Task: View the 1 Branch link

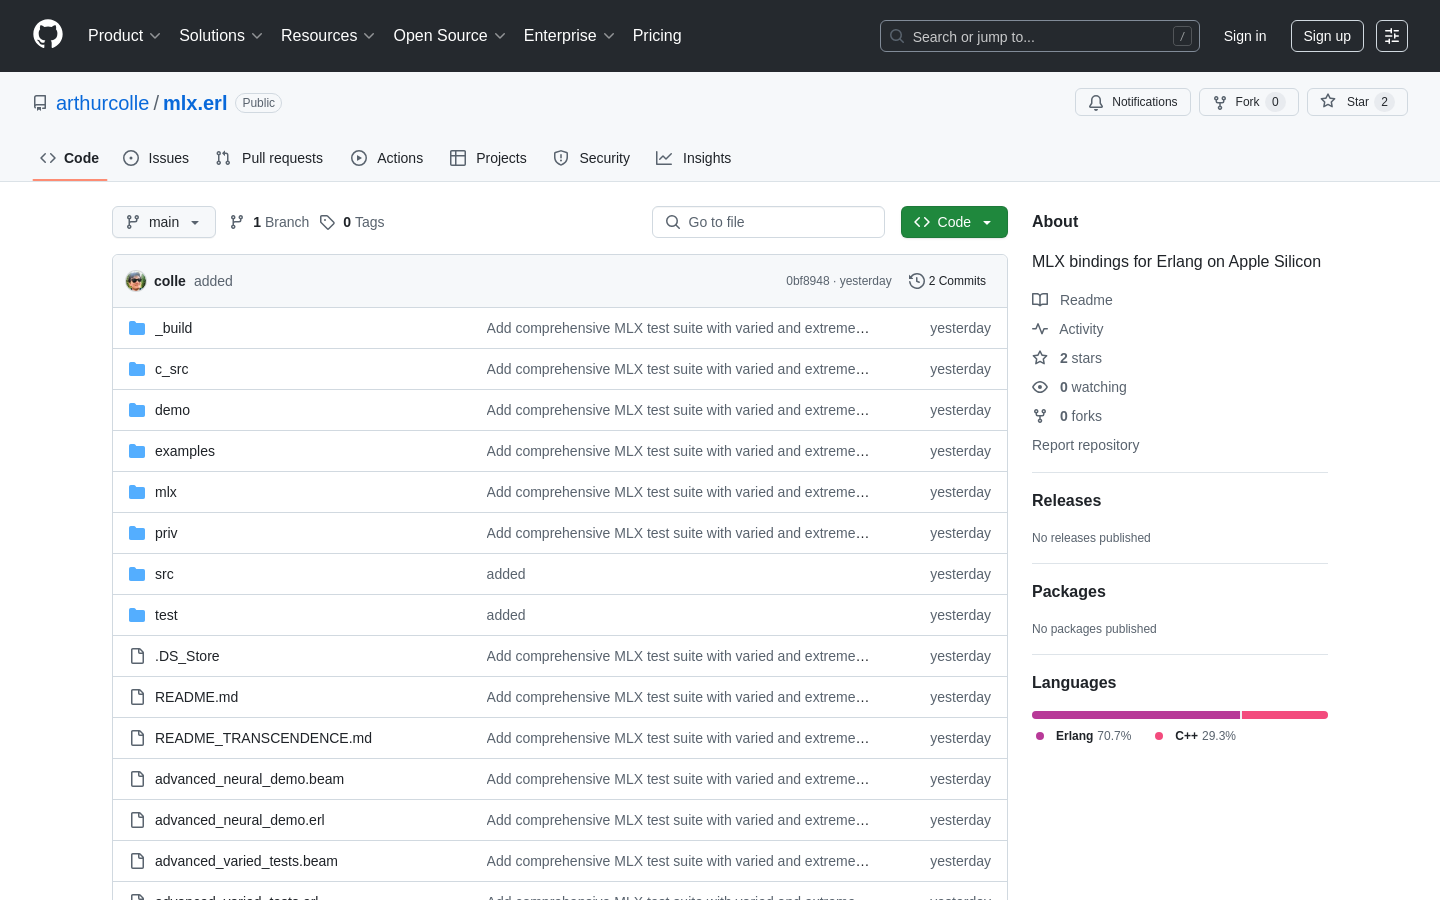Action: 270,222
